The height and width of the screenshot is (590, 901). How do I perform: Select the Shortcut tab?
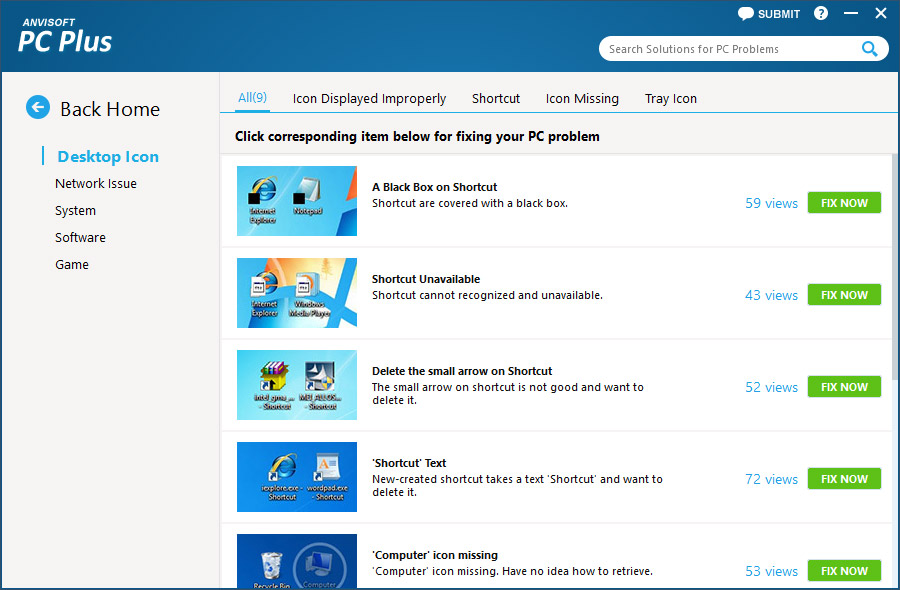tap(496, 99)
